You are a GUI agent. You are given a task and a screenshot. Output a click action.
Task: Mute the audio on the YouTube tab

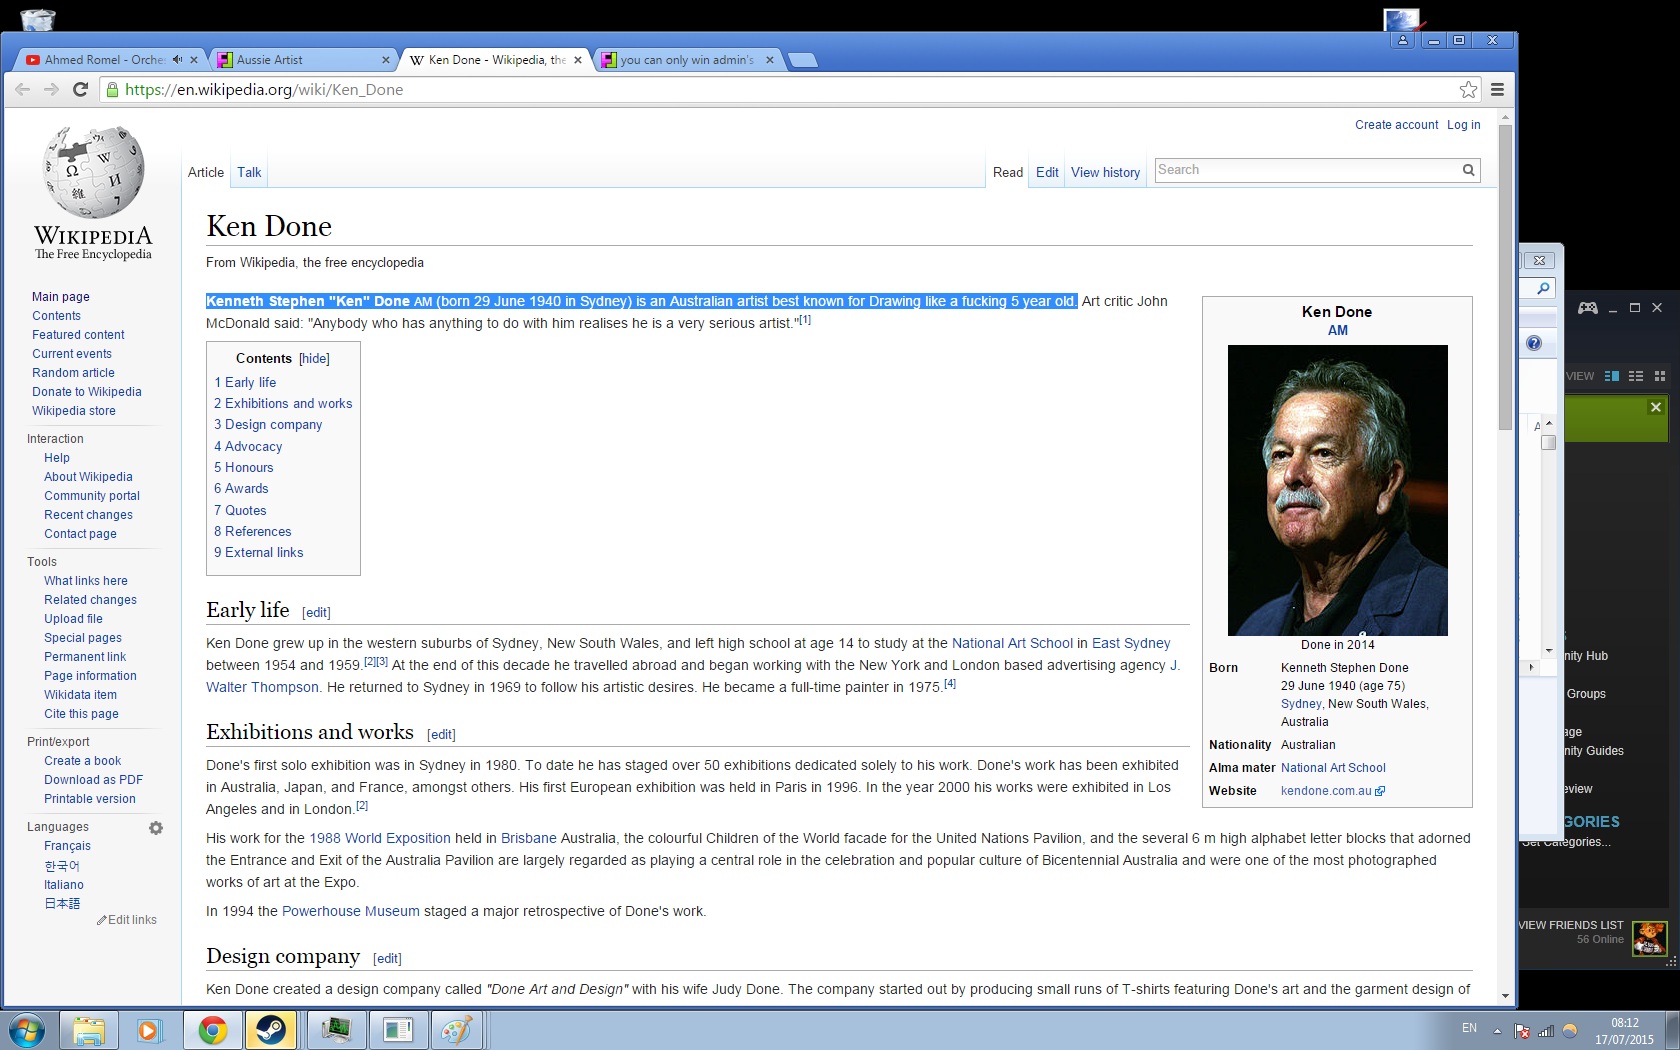point(177,60)
